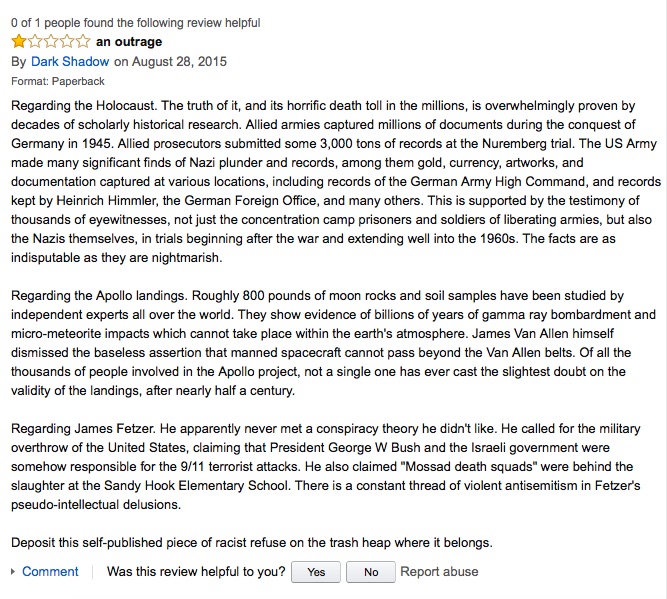Click the fifth empty rating star
Image resolution: width=667 pixels, height=599 pixels.
[x=83, y=41]
